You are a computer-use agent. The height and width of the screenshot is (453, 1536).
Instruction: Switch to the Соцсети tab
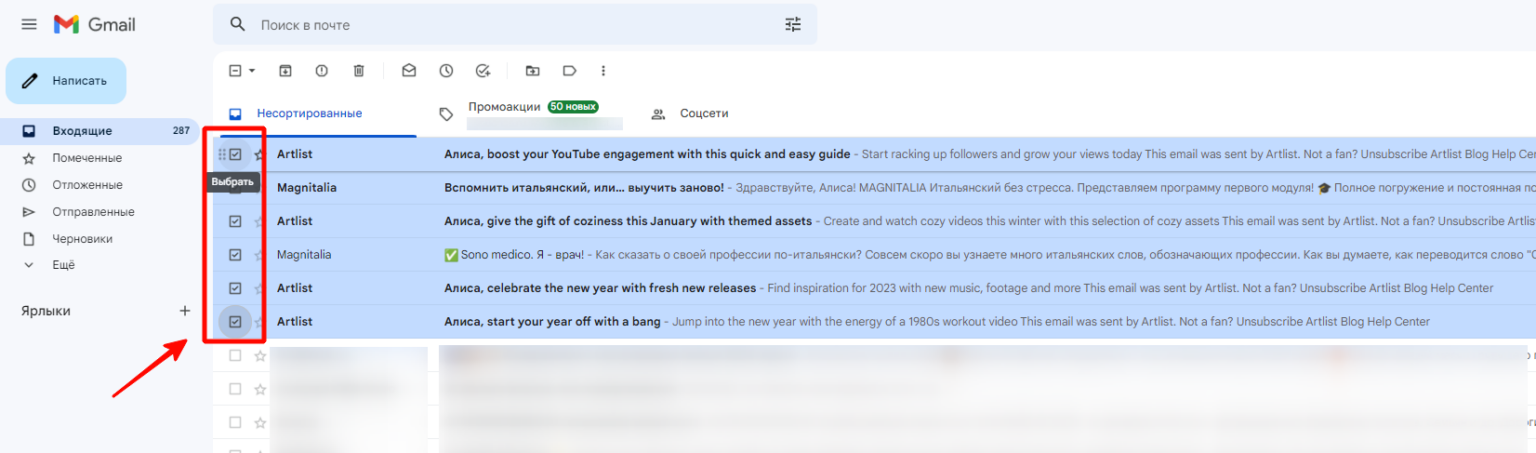point(704,114)
